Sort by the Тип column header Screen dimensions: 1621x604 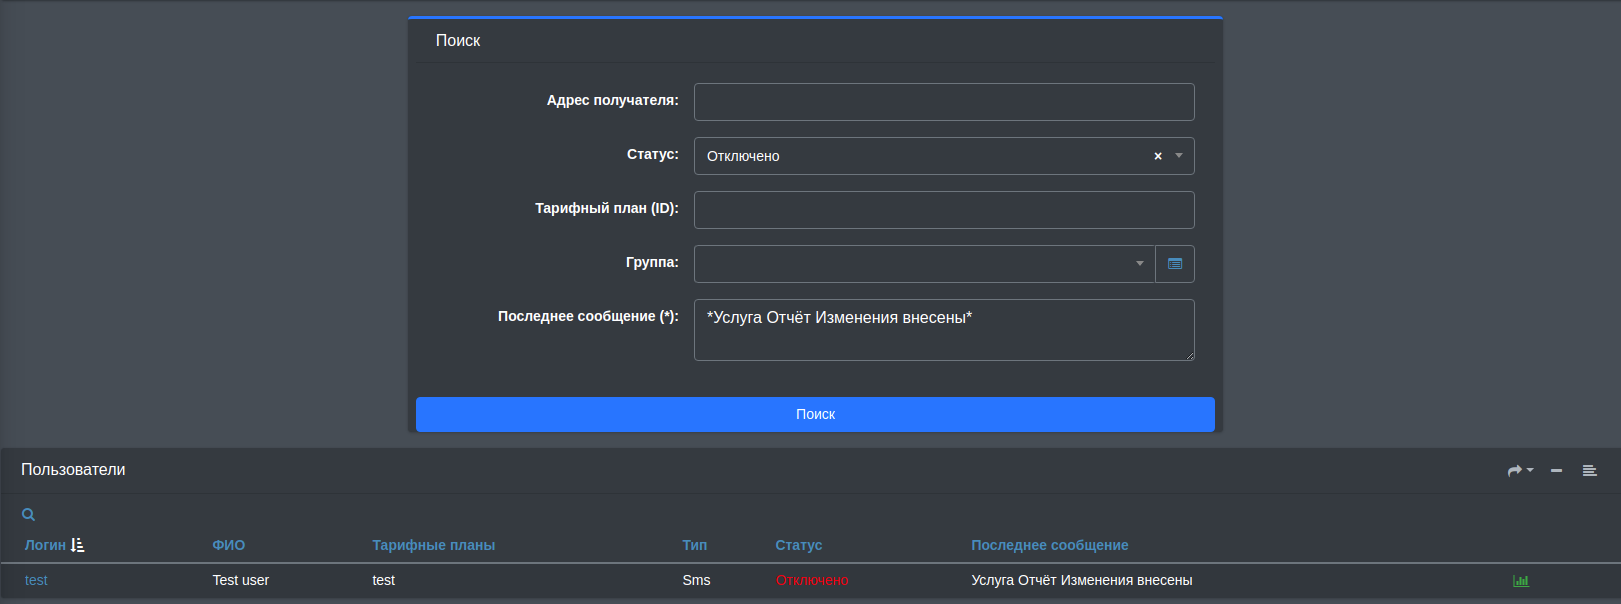pyautogui.click(x=694, y=545)
